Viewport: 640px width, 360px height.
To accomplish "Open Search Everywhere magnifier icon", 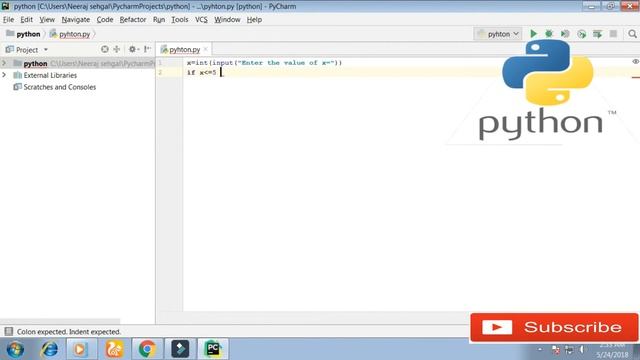I will click(632, 34).
